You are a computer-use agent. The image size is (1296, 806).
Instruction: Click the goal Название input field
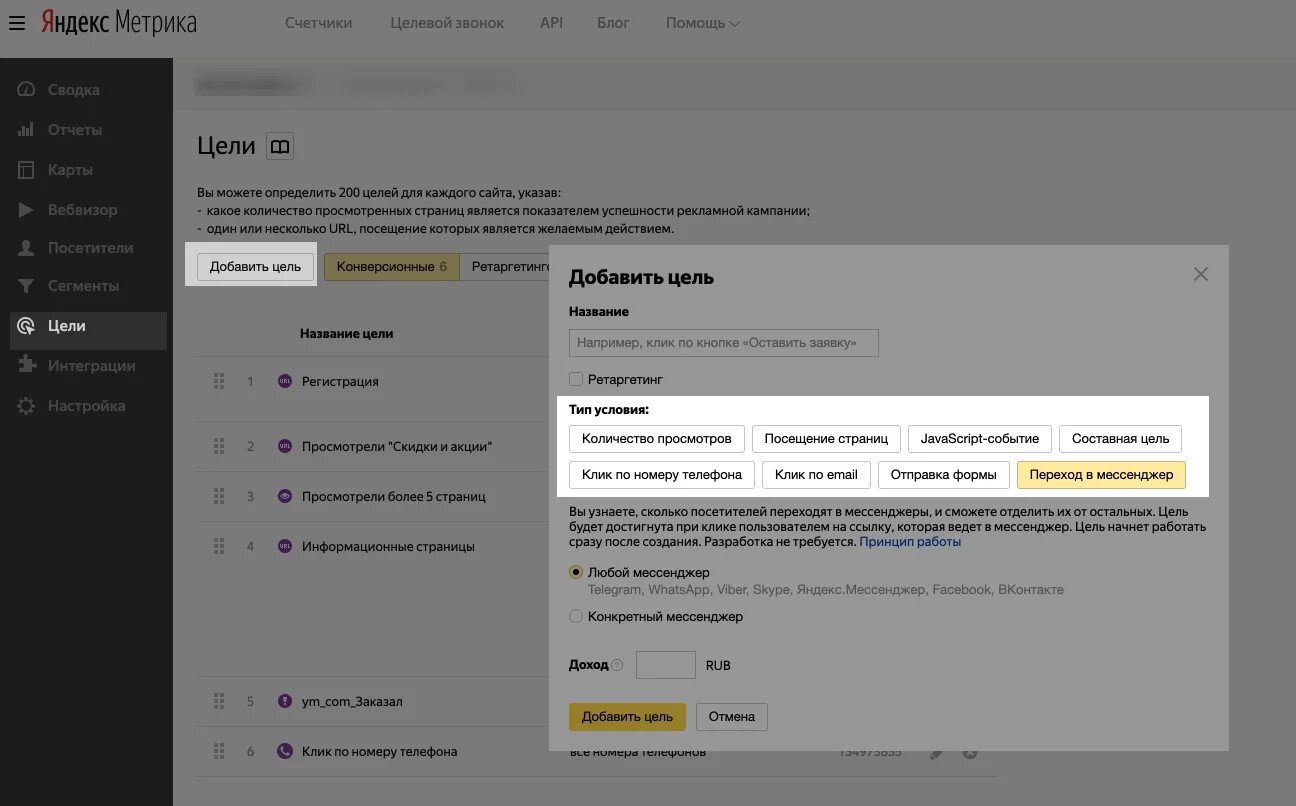tap(724, 343)
